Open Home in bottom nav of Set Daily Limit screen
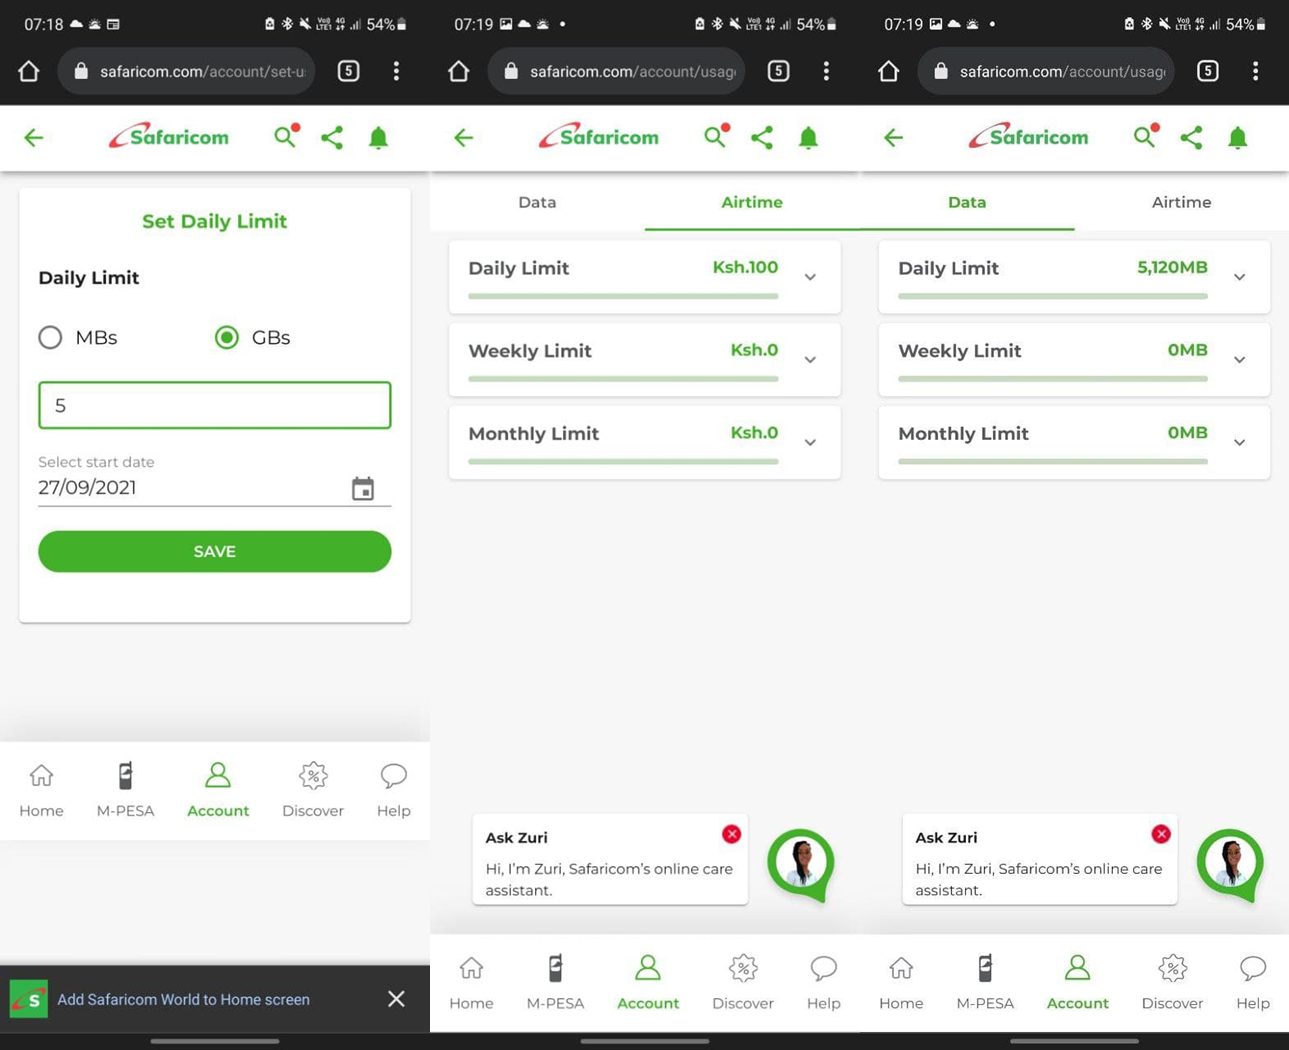The image size is (1289, 1050). pyautogui.click(x=41, y=790)
